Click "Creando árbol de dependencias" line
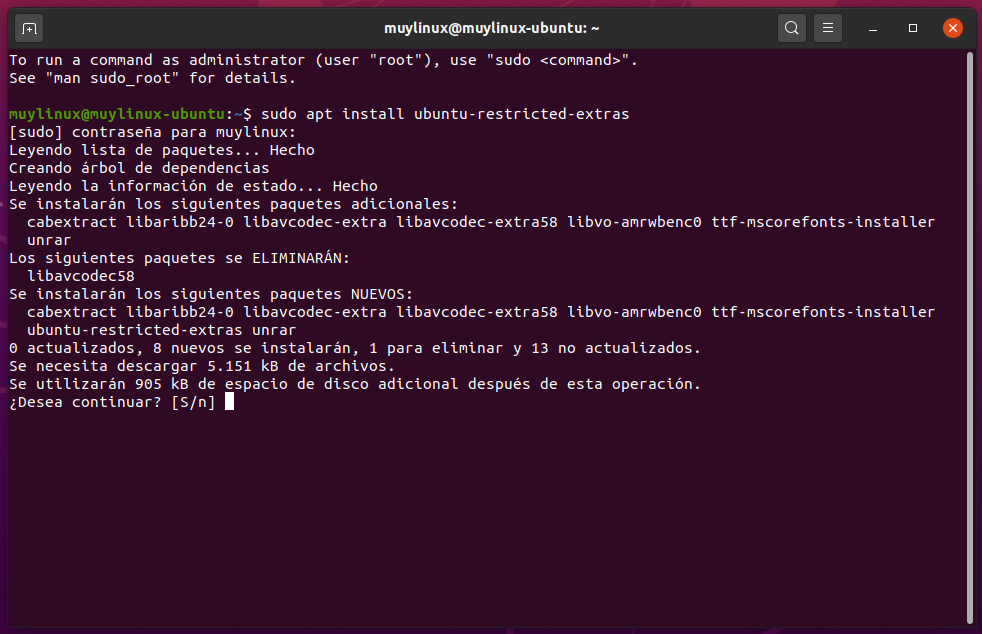The height and width of the screenshot is (634, 982). click(139, 168)
